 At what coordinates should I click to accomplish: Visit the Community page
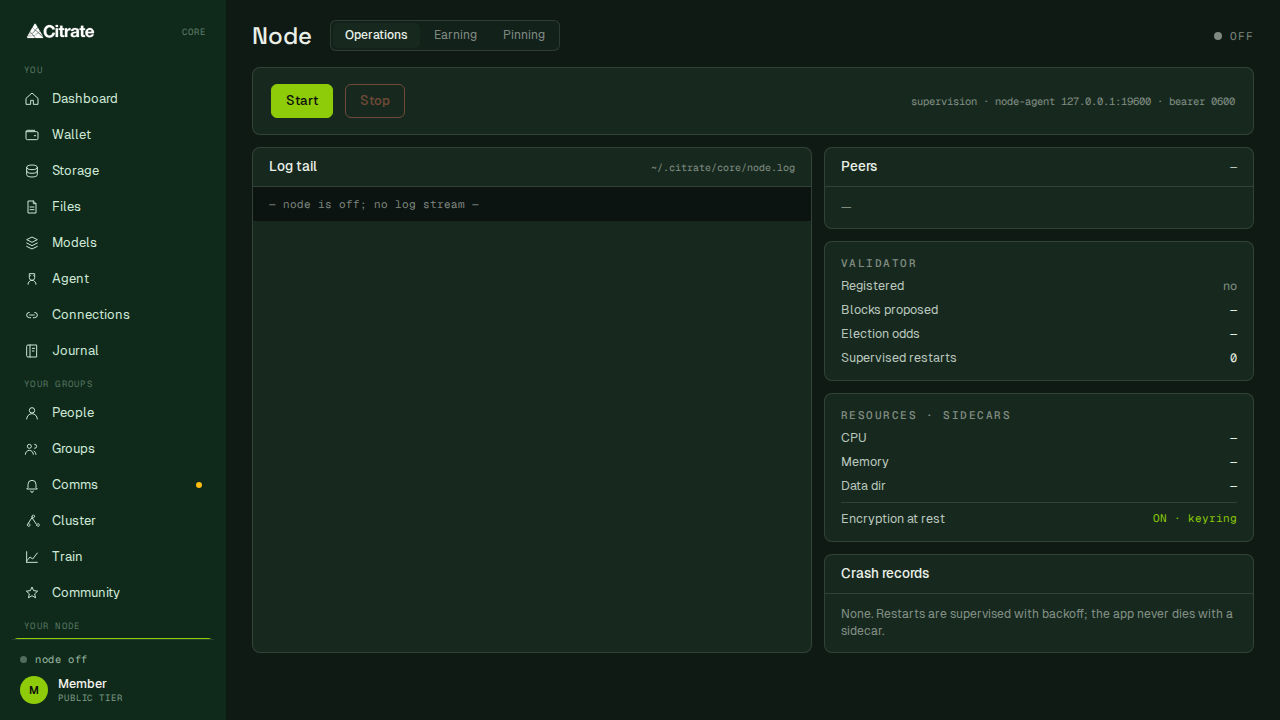coord(113,593)
